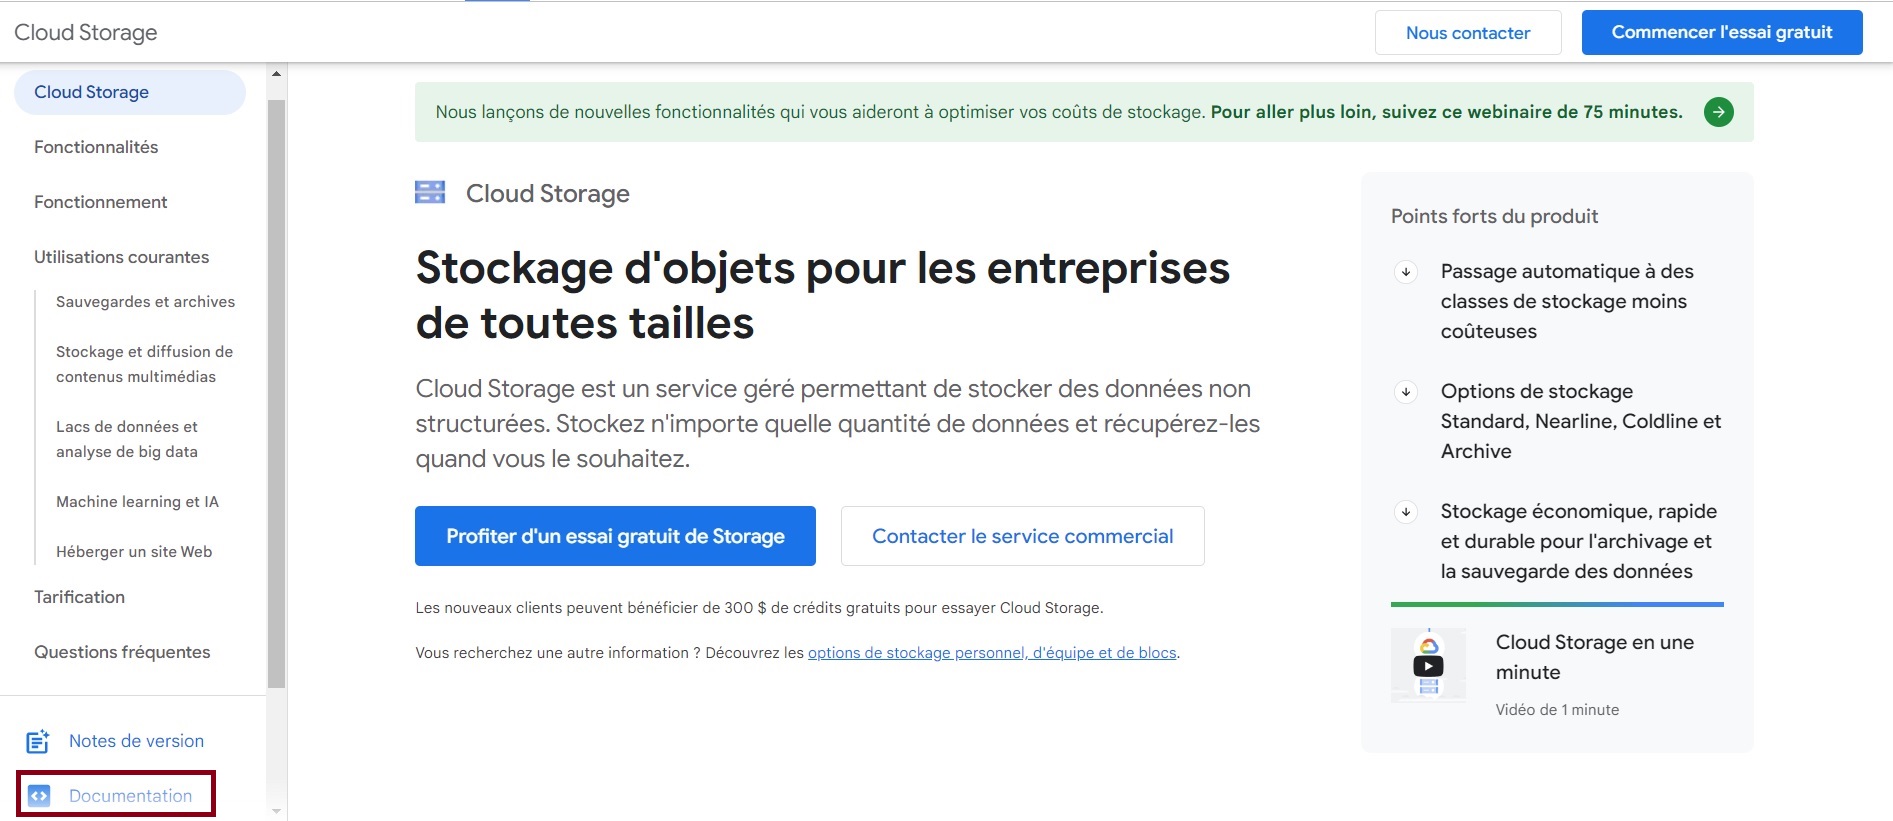Expand the Options de stockage Standard, Nearline arrow

pos(1406,392)
